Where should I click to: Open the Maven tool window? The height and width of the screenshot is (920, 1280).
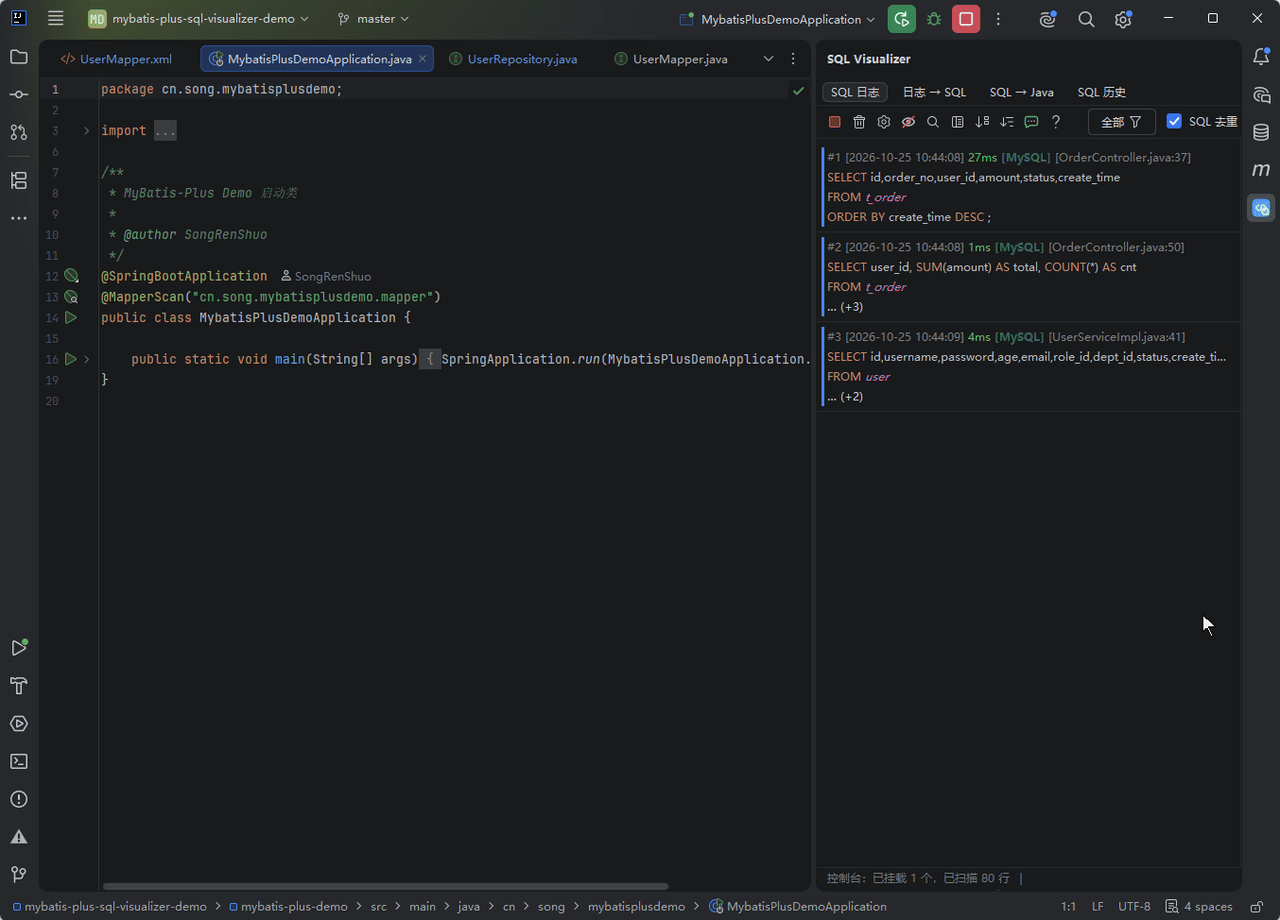pyautogui.click(x=1261, y=170)
